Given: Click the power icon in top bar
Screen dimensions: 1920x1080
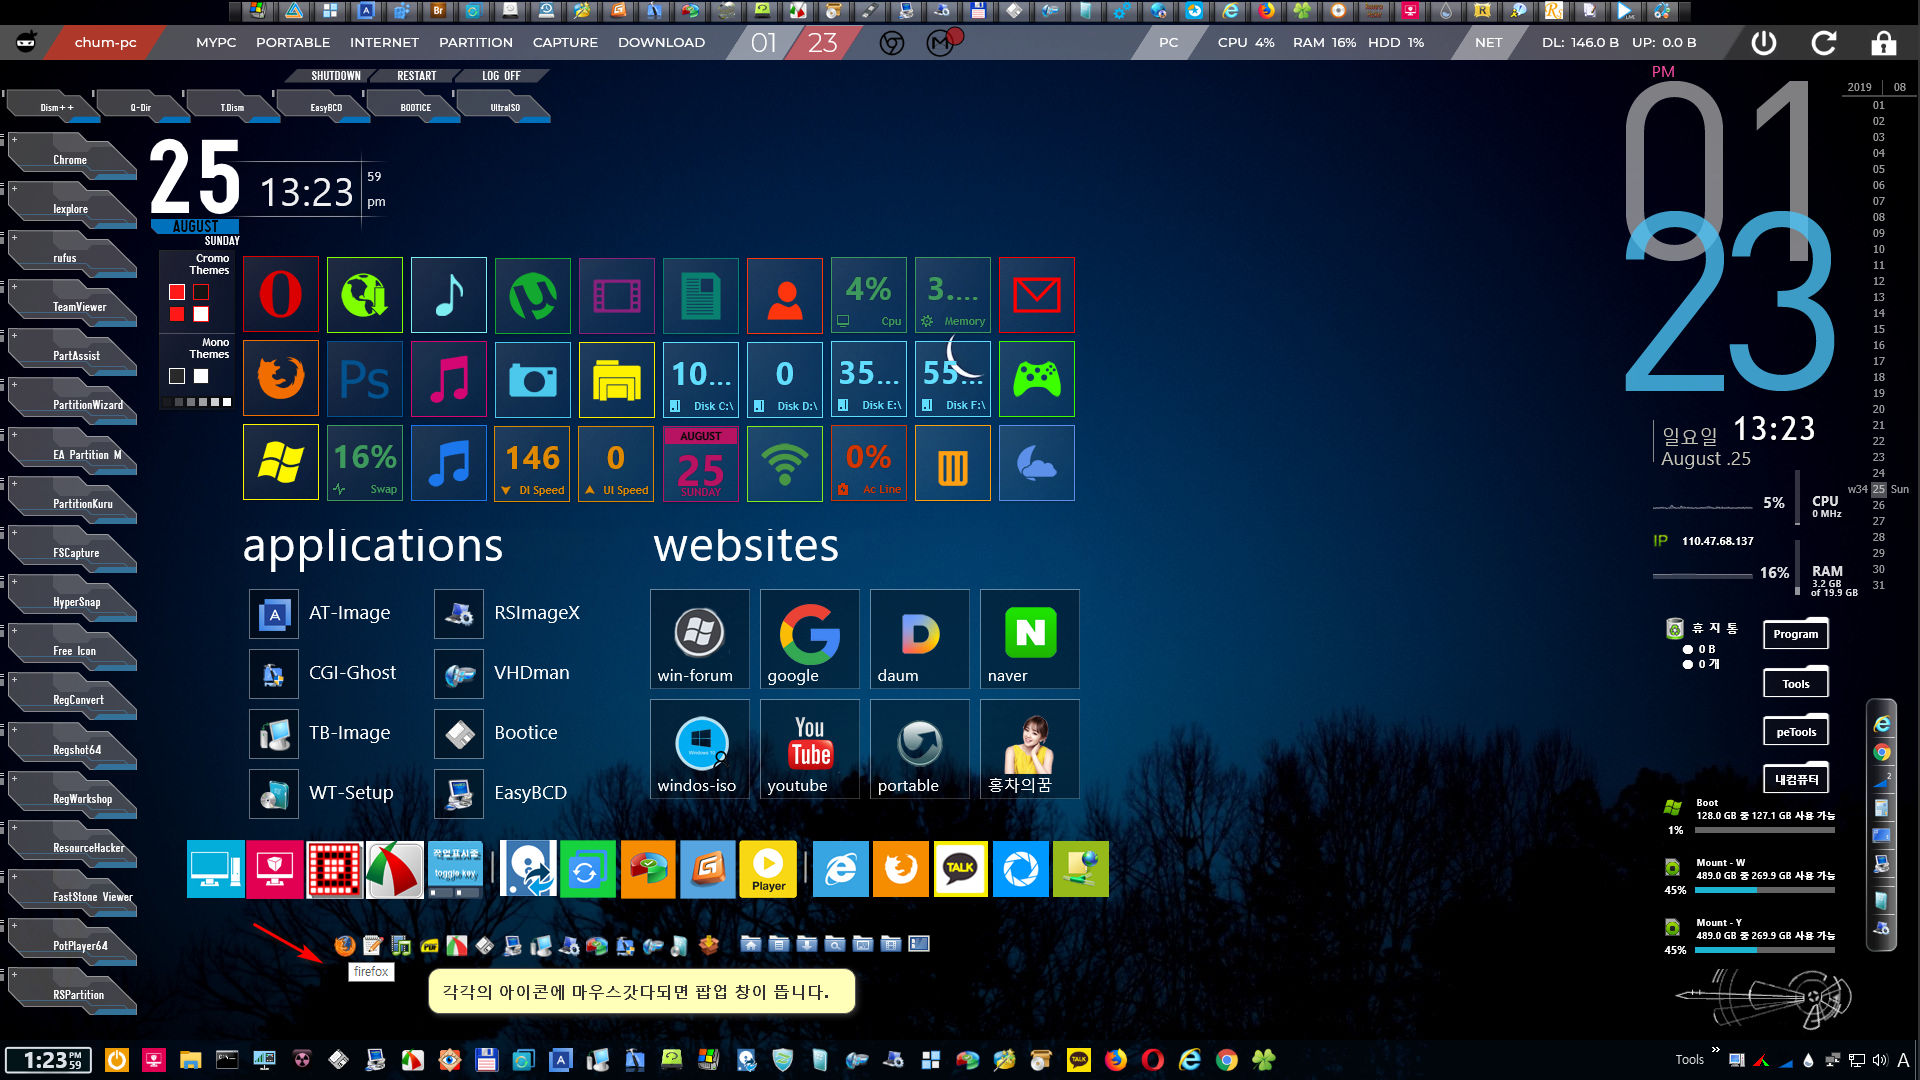Looking at the screenshot, I should (1764, 43).
